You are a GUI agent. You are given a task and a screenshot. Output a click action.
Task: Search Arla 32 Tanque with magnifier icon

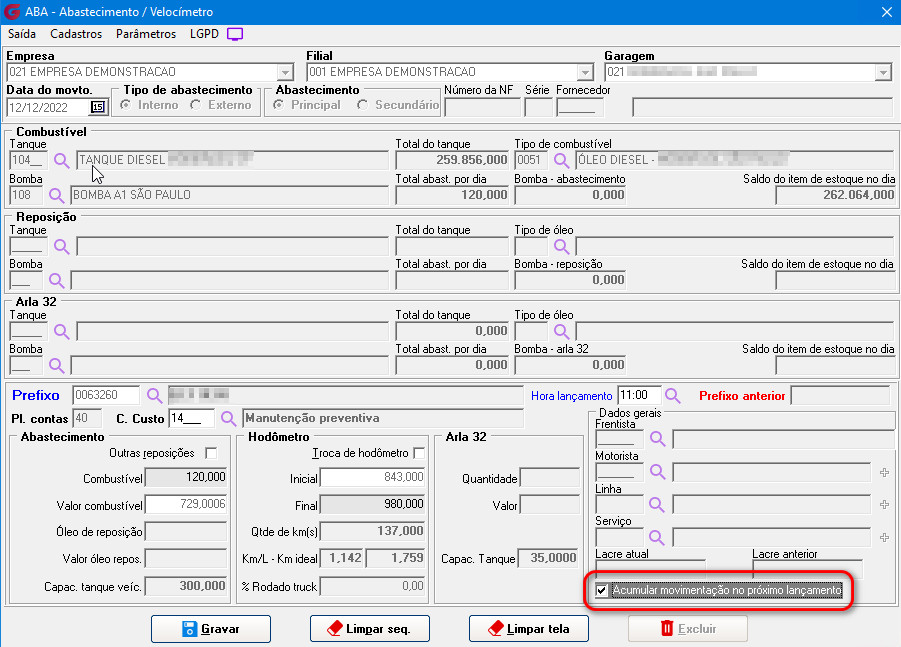coord(61,332)
